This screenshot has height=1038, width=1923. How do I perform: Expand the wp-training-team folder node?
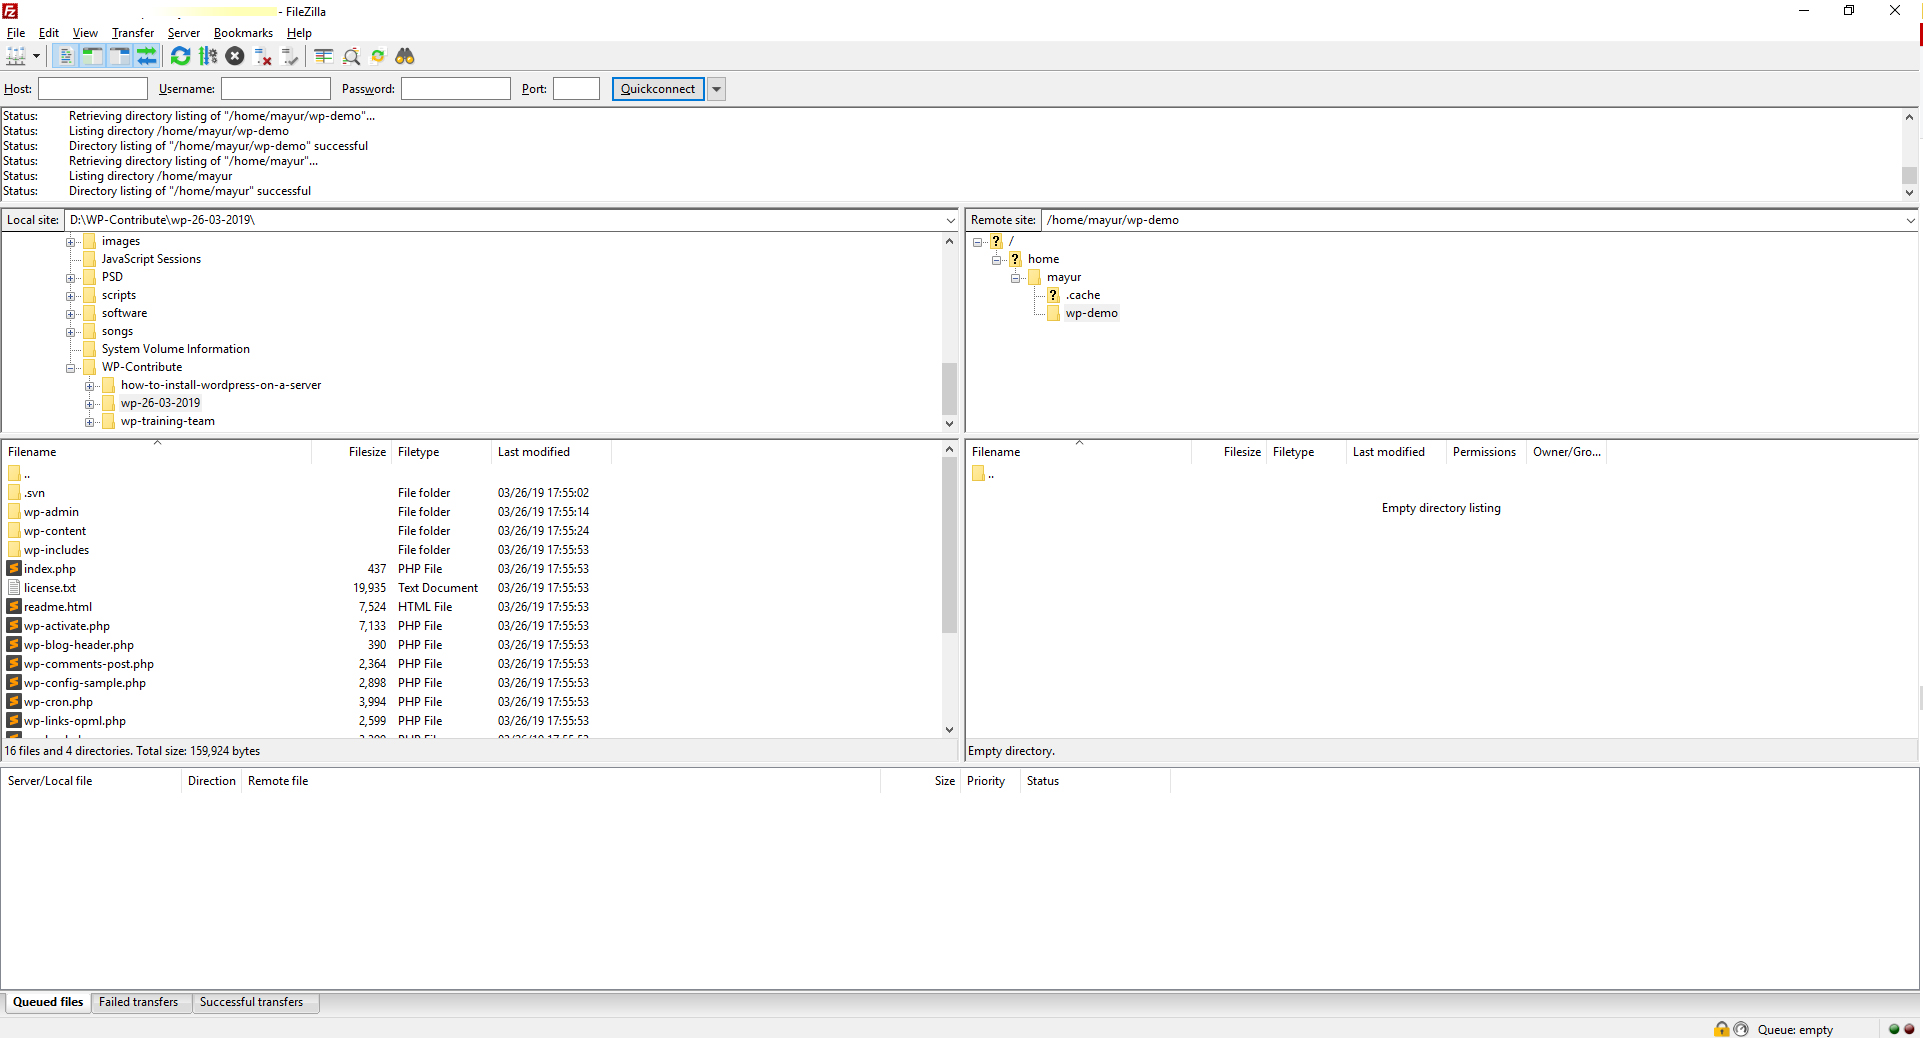tap(90, 422)
